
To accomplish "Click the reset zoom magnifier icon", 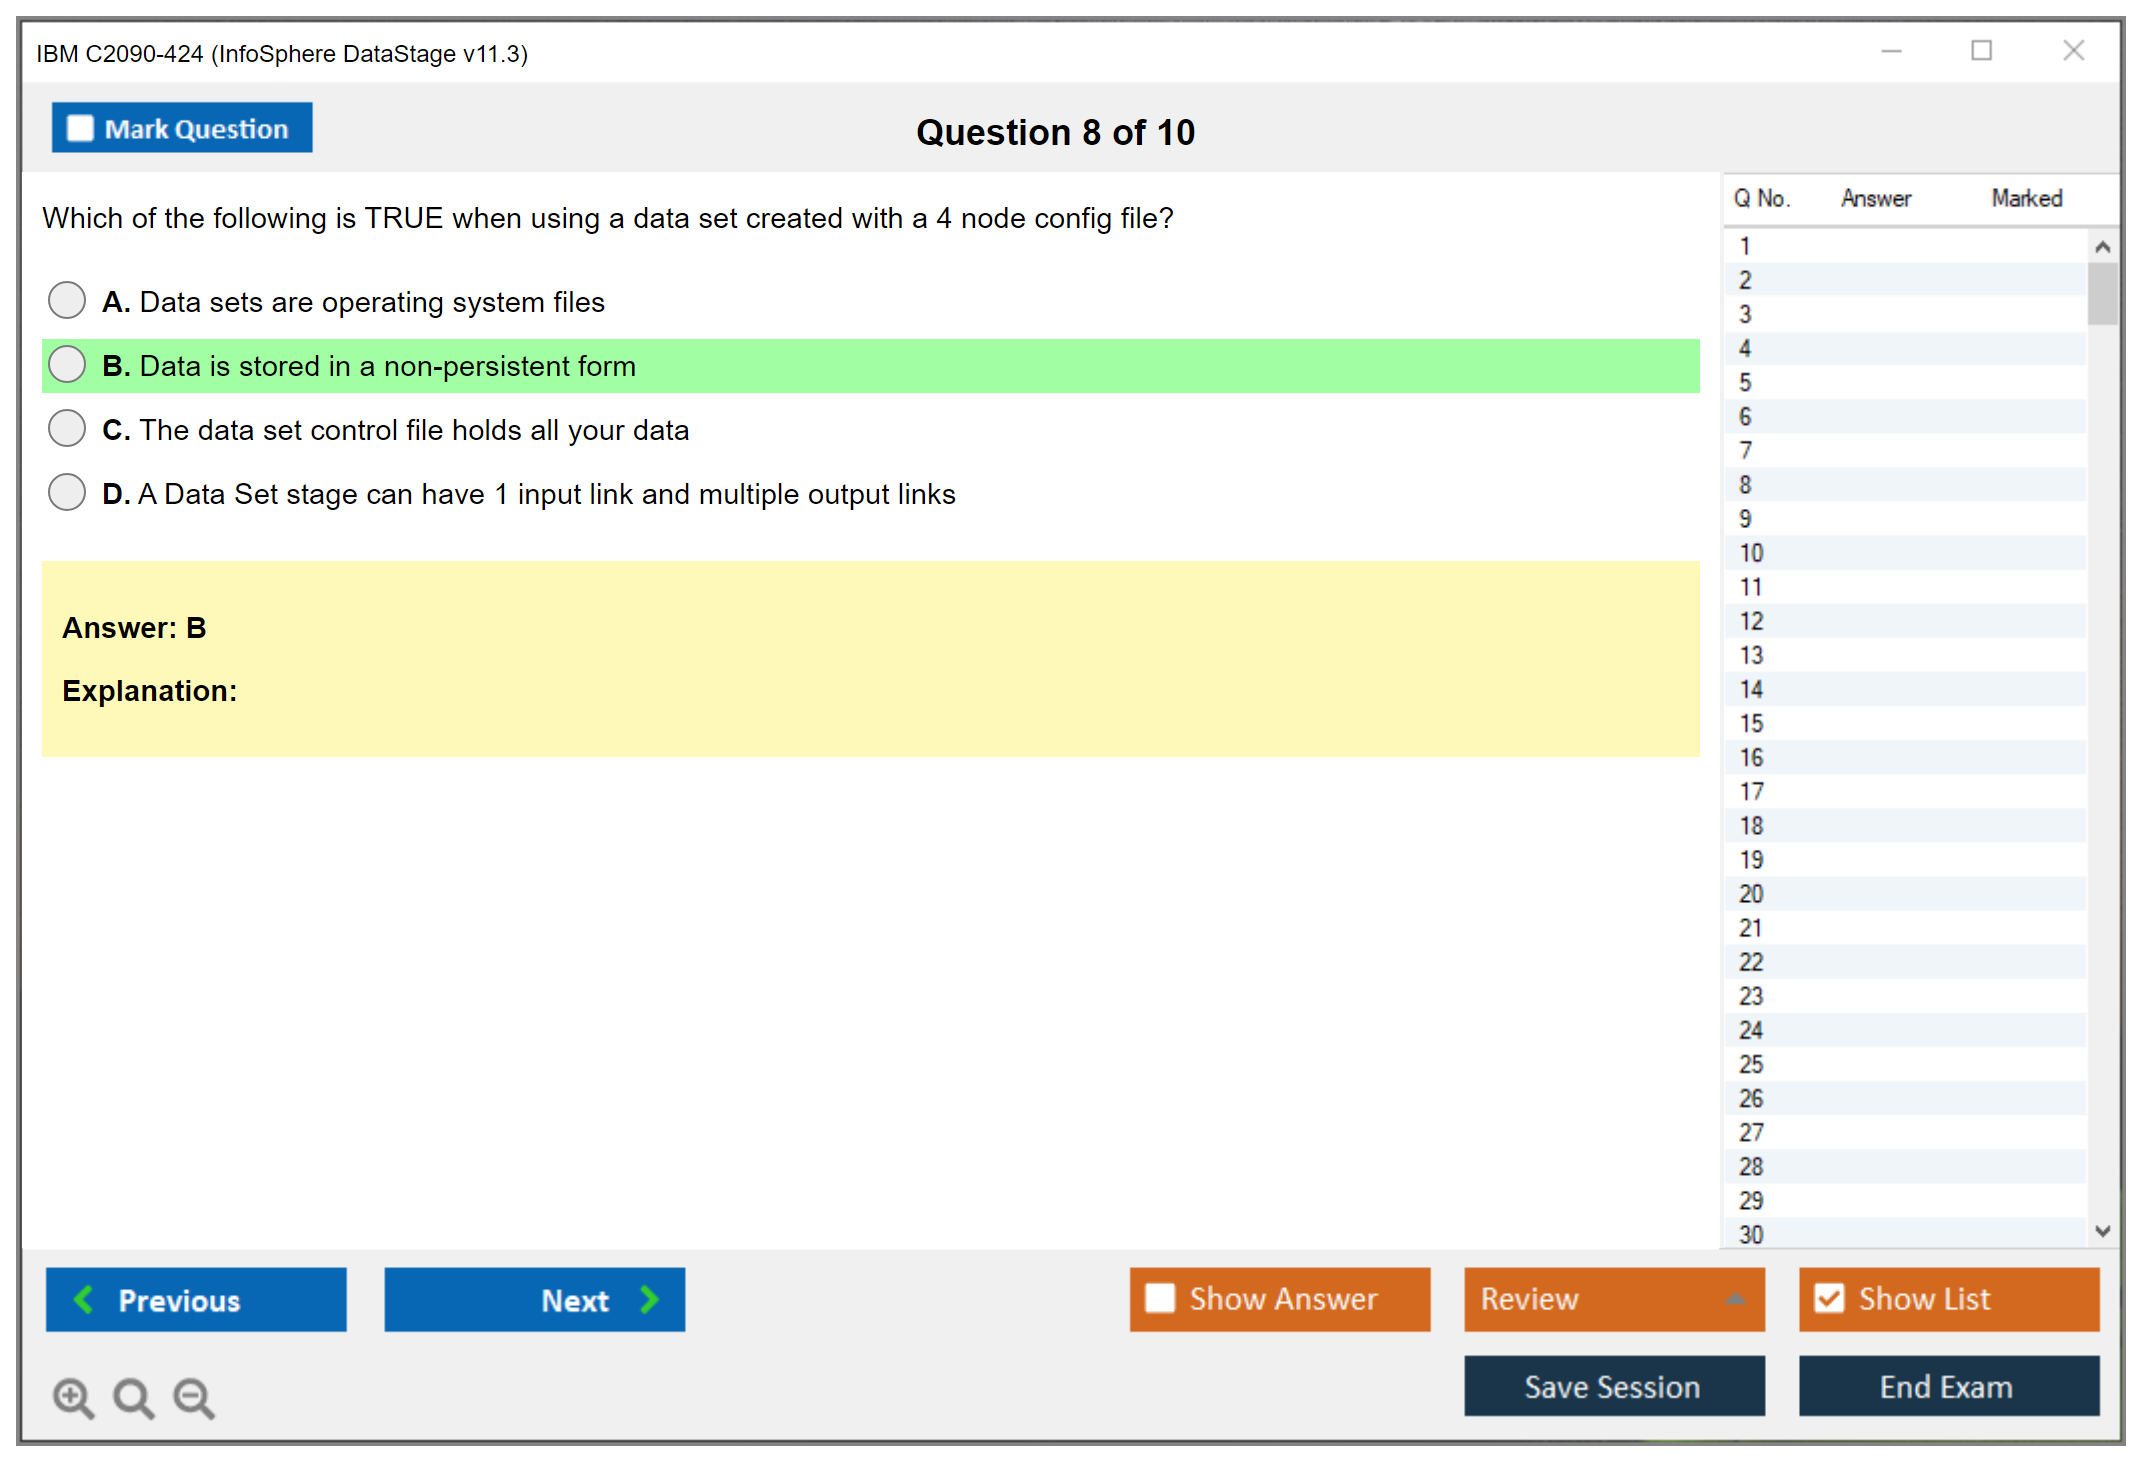I will 132,1397.
